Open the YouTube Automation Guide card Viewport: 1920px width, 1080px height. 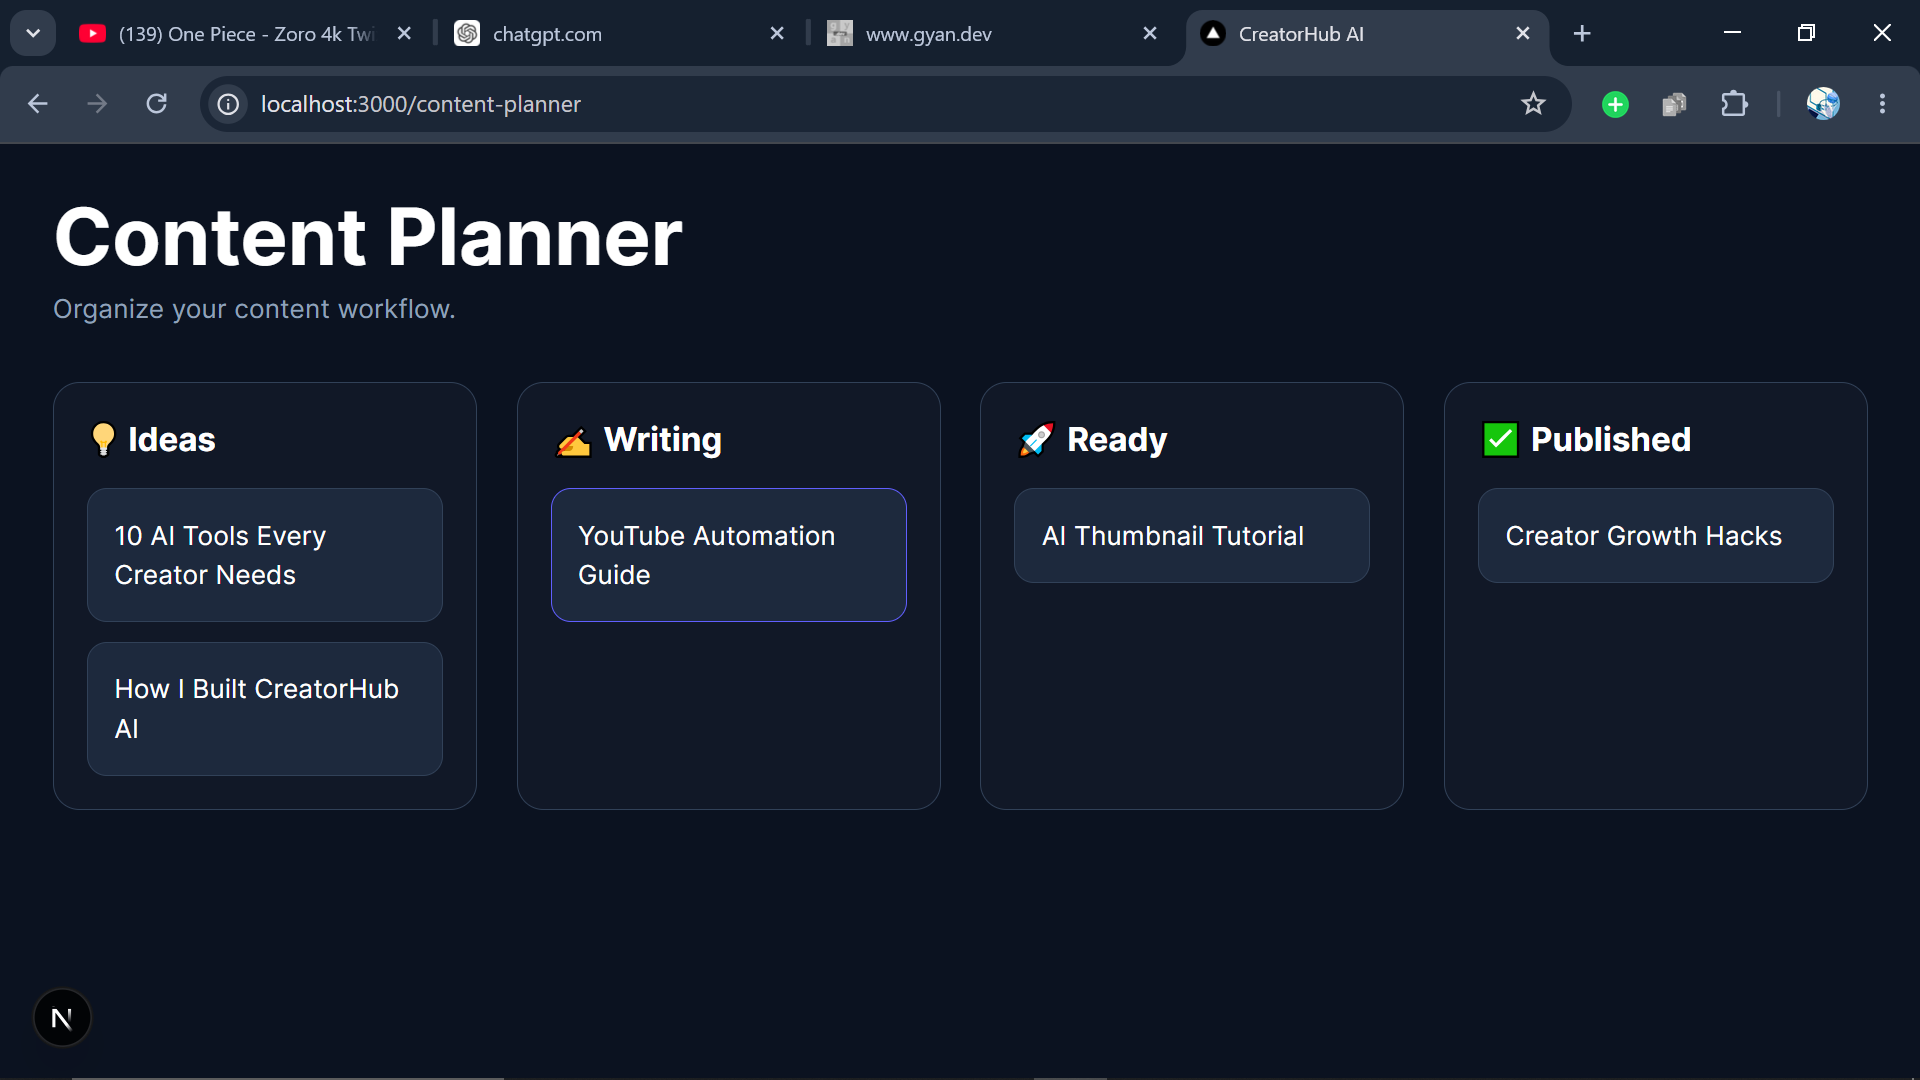click(729, 555)
